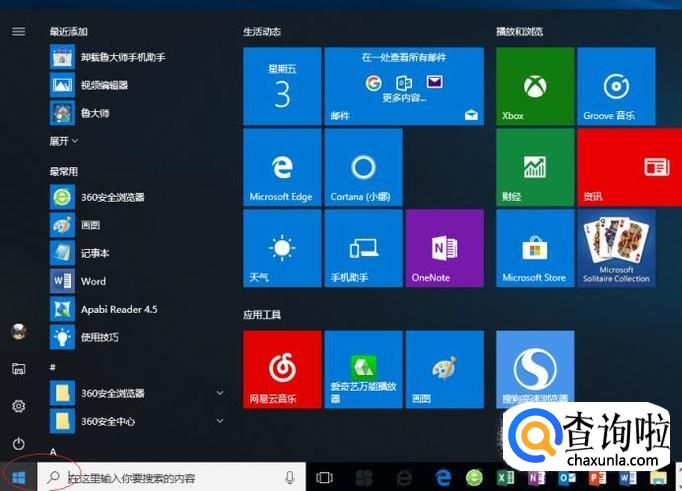682x491 pixels.
Task: Open the Cortana (小娜) tile
Action: 364,167
